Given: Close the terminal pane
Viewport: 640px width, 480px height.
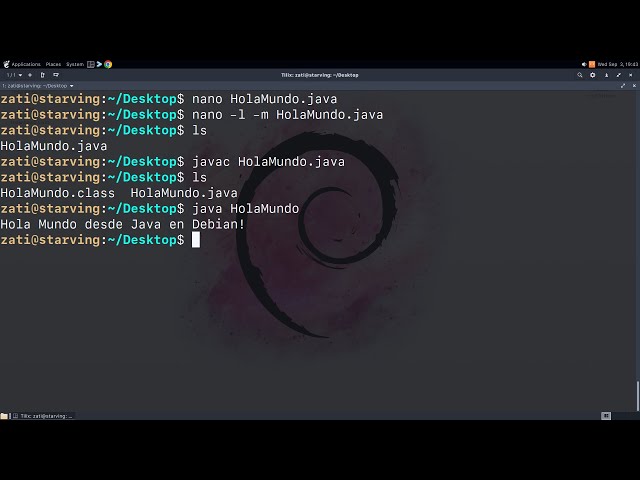Looking at the screenshot, I should 634,86.
